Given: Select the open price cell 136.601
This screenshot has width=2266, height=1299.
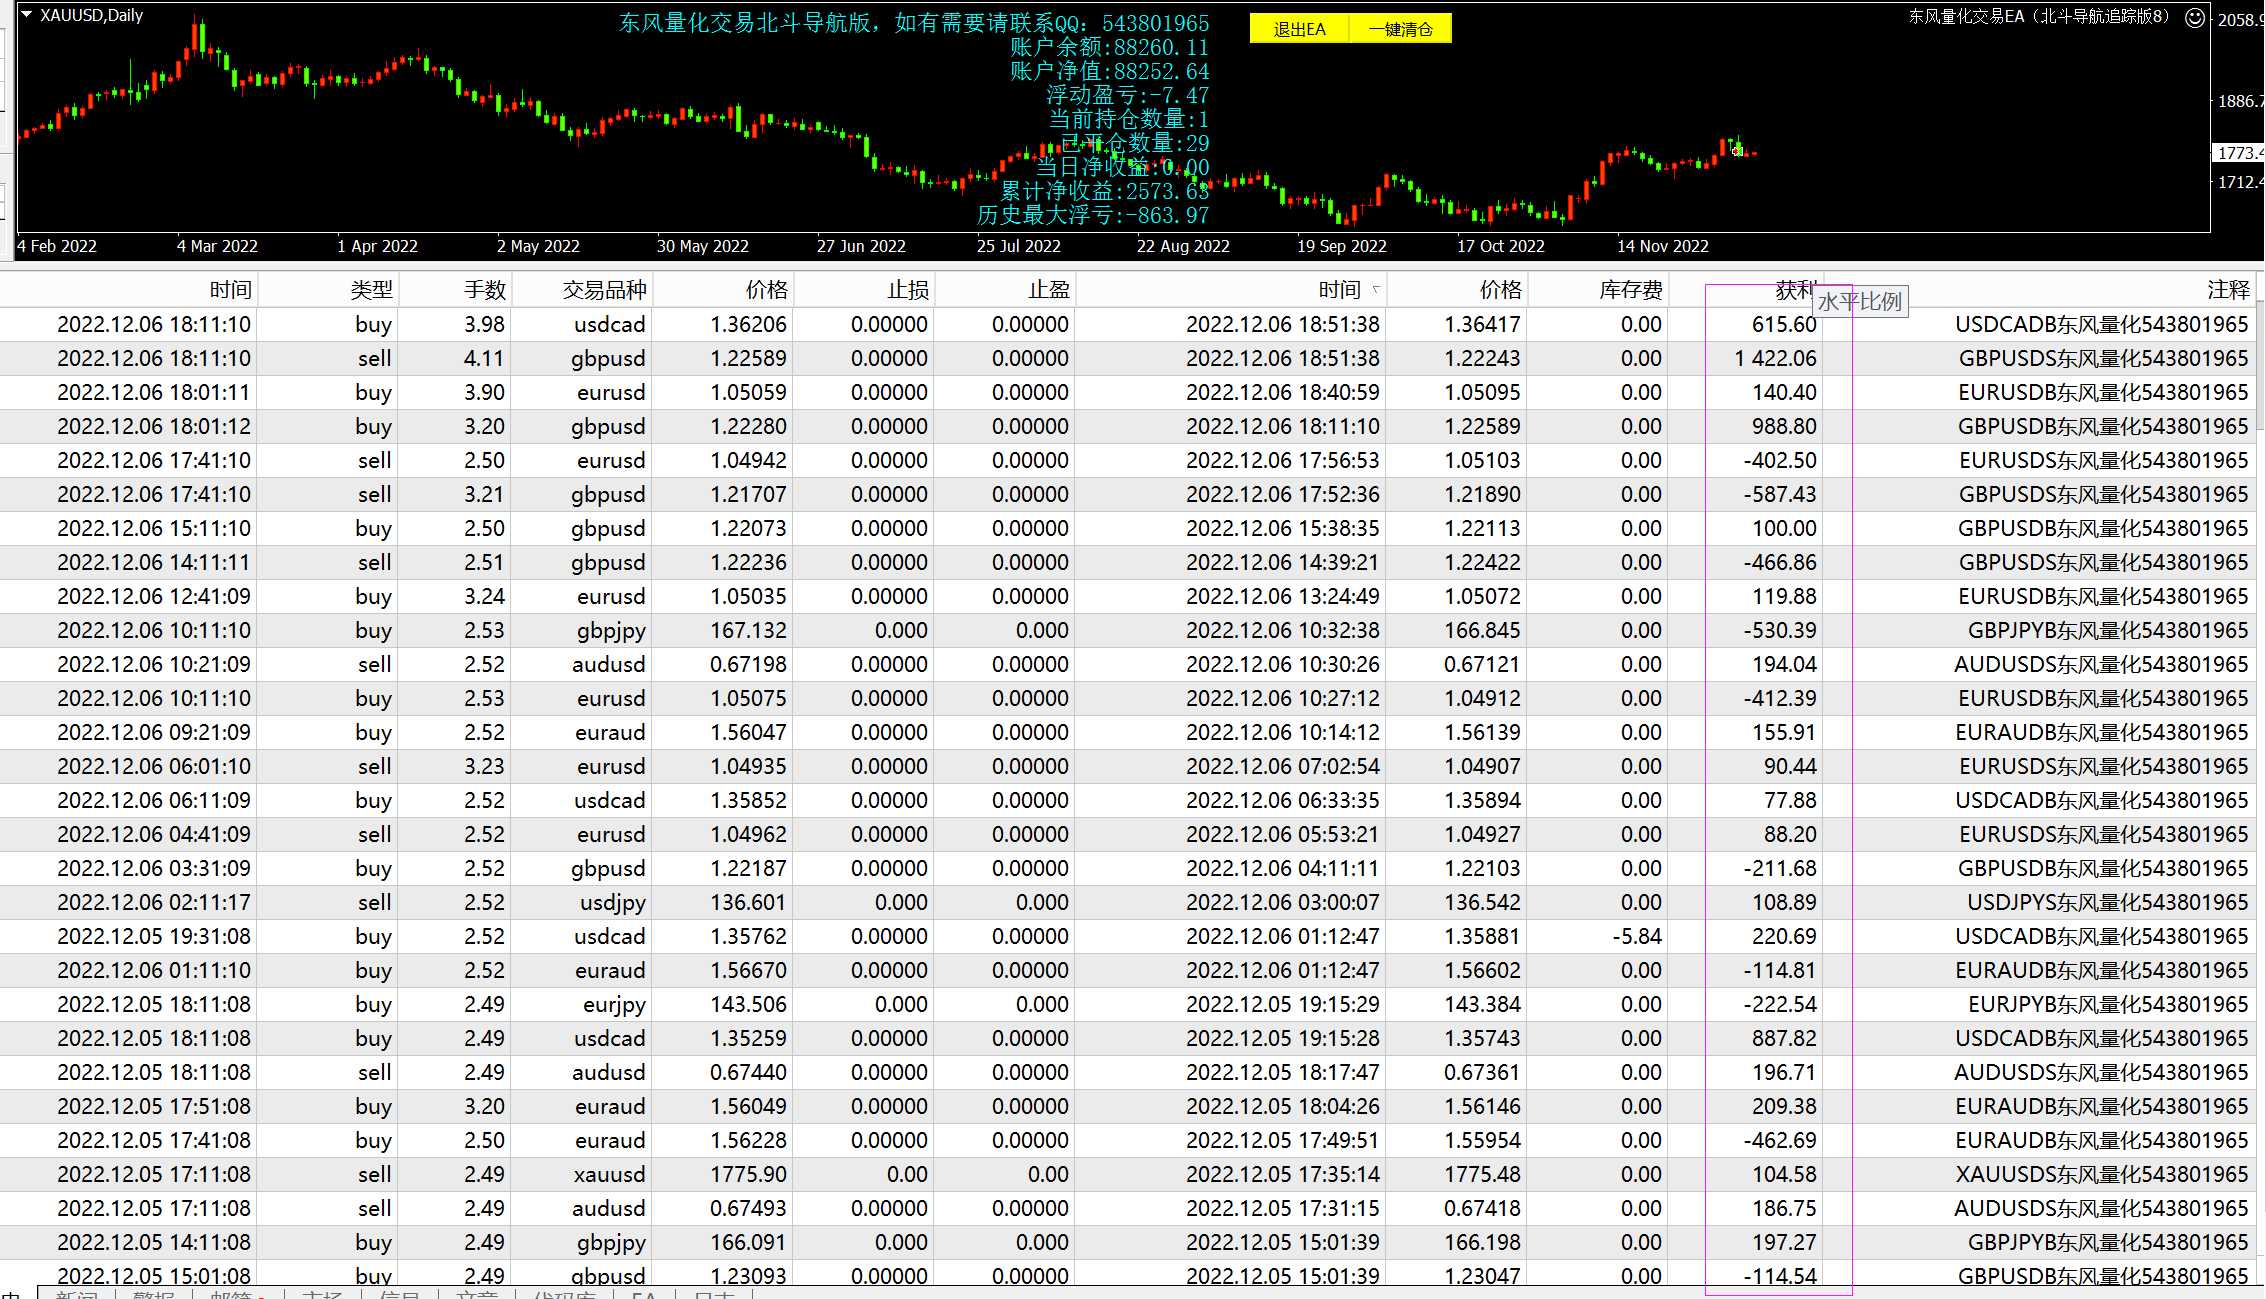Looking at the screenshot, I should (748, 902).
